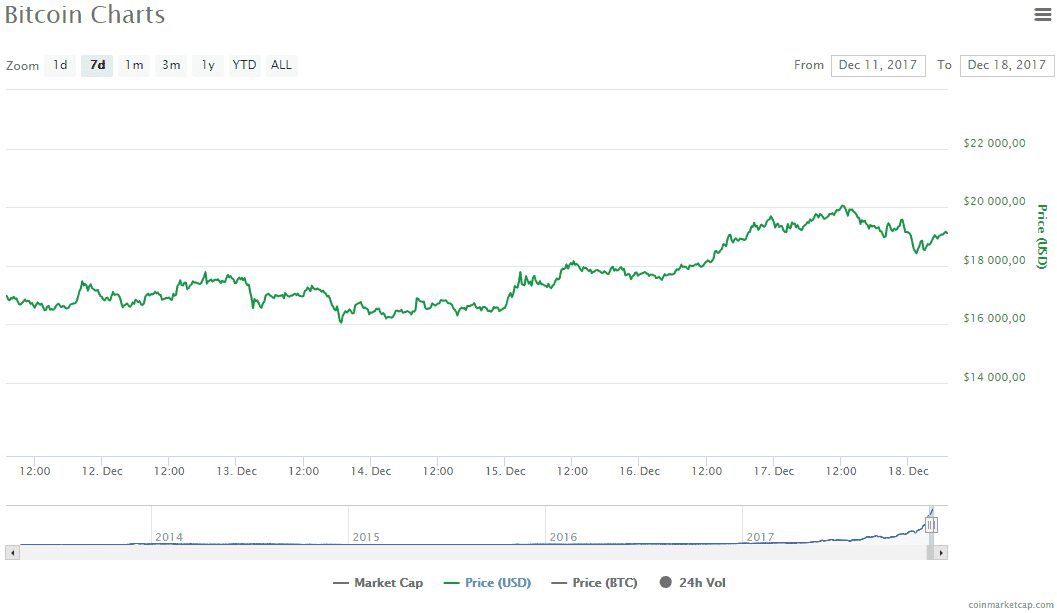Set zoom to 3m
This screenshot has width=1057, height=613.
pyautogui.click(x=171, y=65)
